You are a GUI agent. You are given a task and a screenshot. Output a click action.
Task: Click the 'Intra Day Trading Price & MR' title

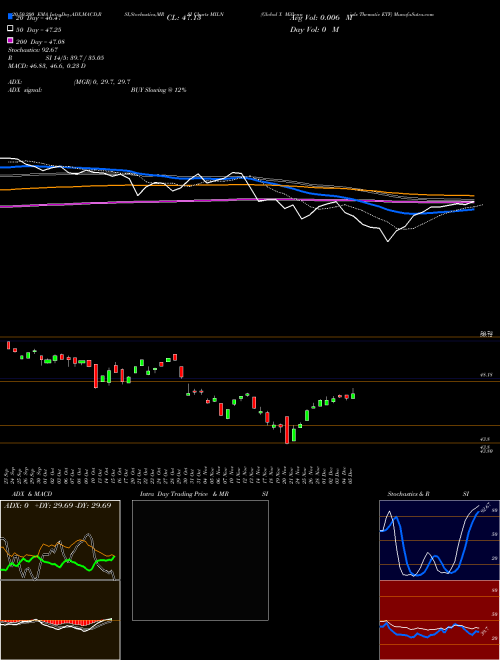point(184,494)
